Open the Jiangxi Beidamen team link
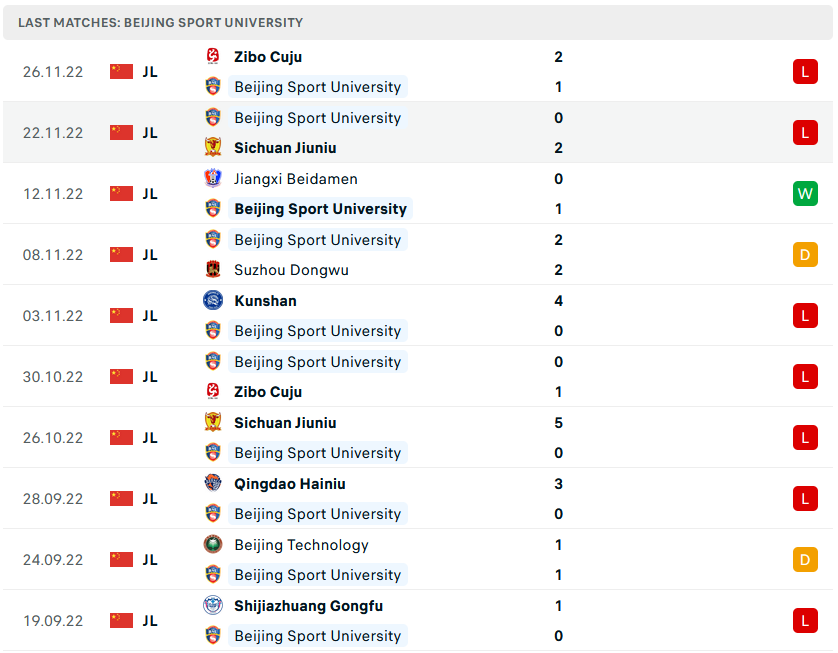This screenshot has height=653, width=838. tap(295, 179)
